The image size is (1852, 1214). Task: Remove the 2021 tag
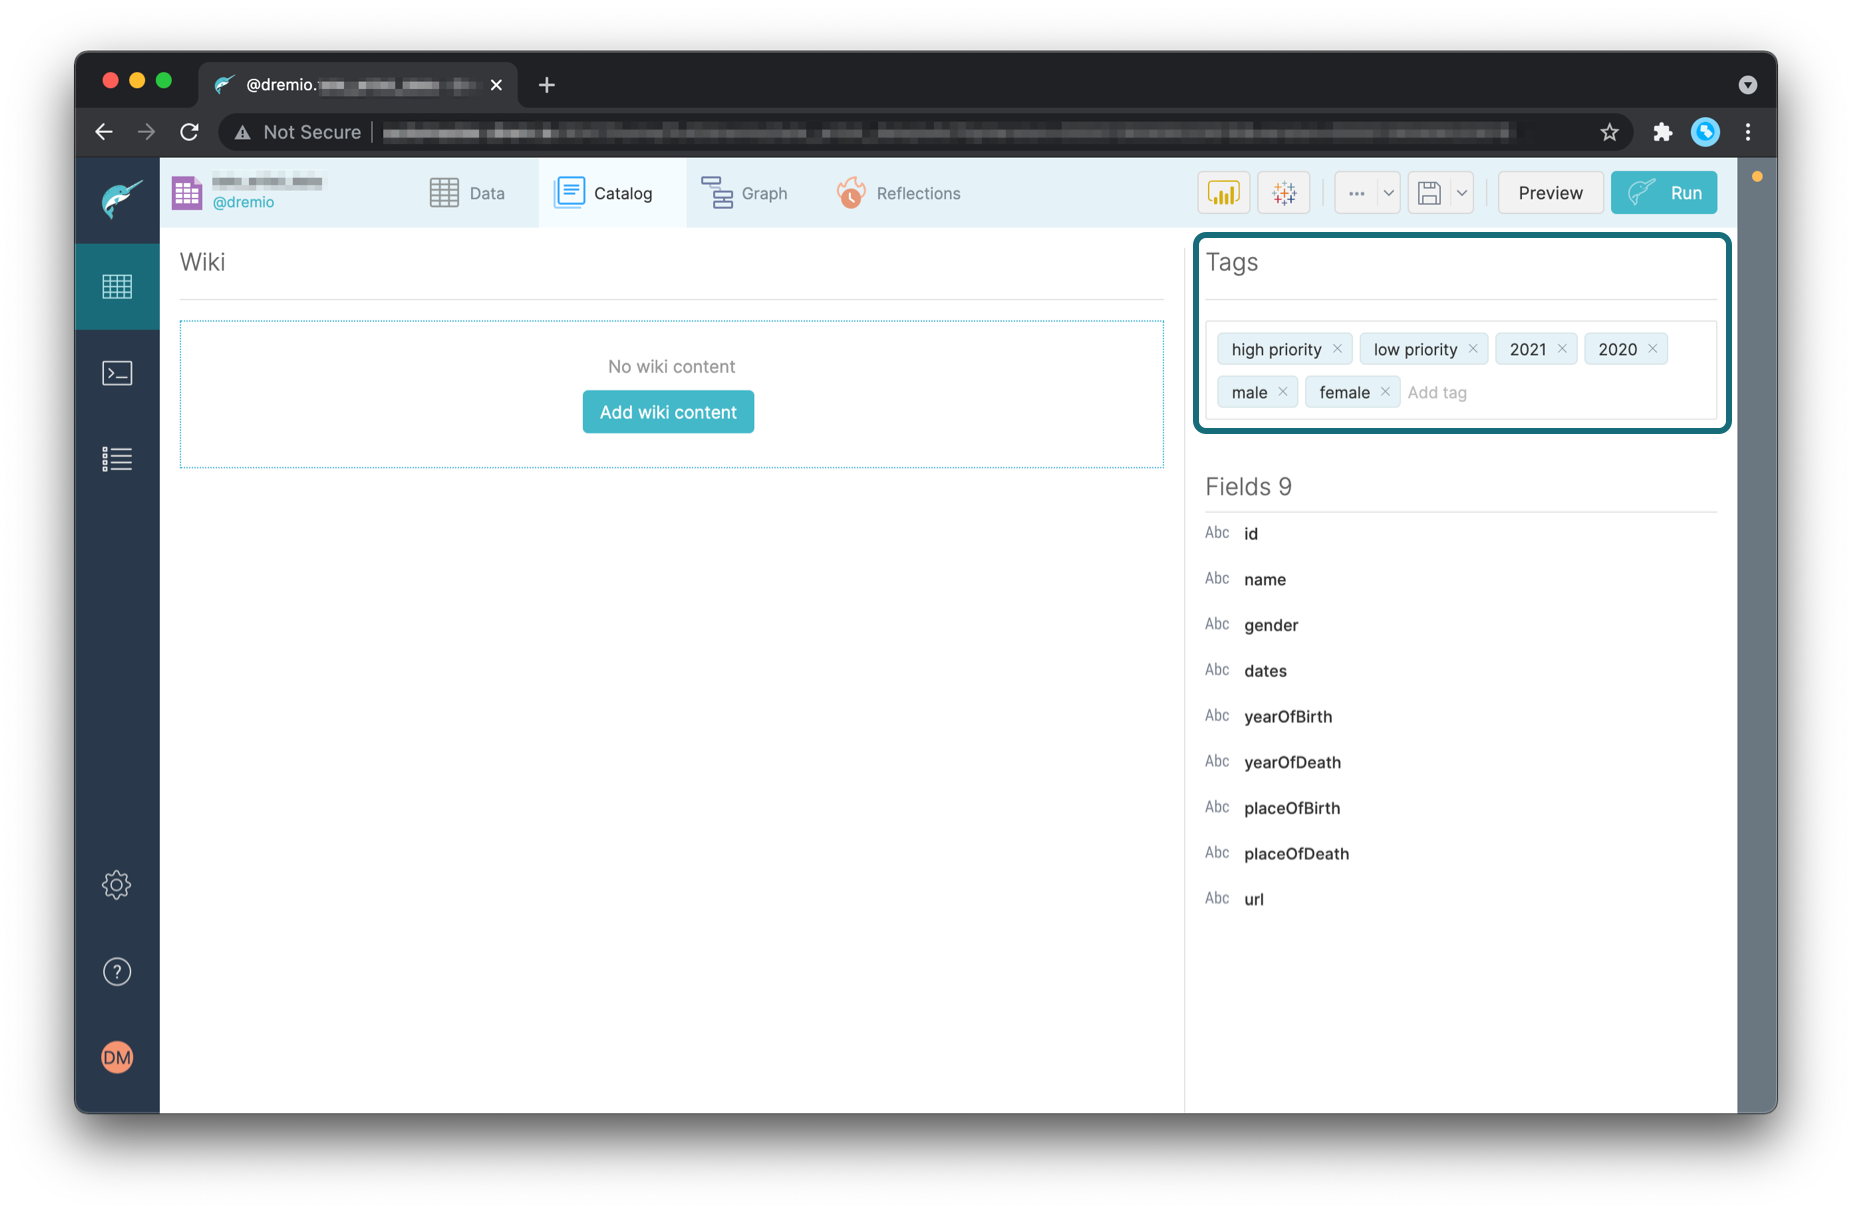tap(1563, 348)
